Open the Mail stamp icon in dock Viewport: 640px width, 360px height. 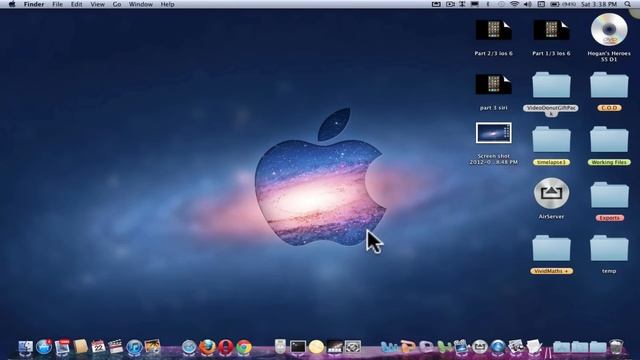[x=62, y=347]
